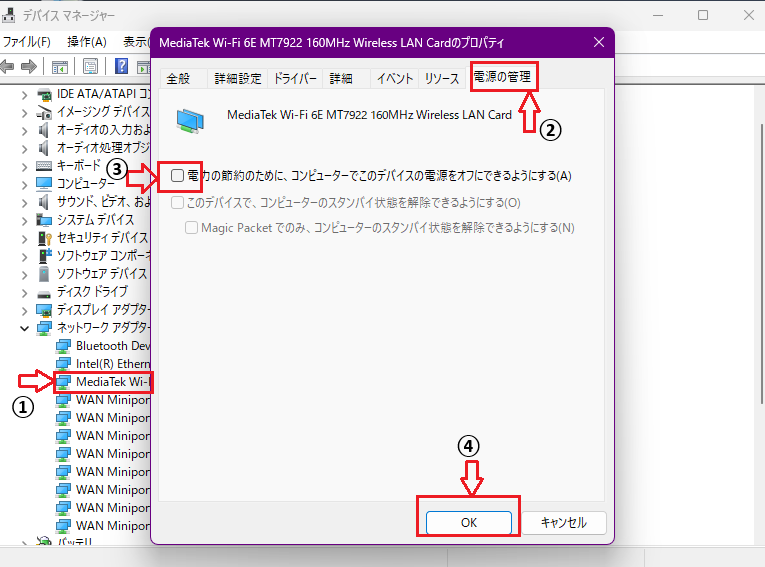
Task: Expand the キーボード node
Action: (24, 167)
